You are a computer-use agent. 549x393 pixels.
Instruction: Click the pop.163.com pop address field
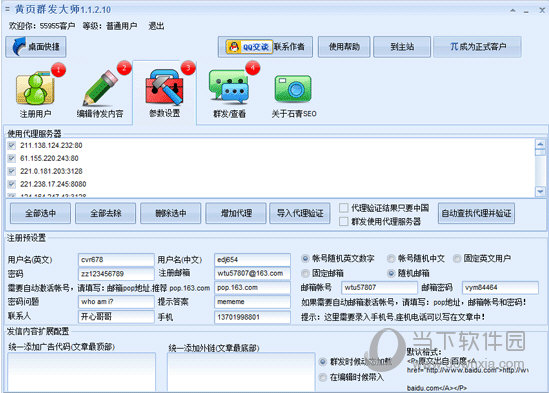pyautogui.click(x=252, y=288)
